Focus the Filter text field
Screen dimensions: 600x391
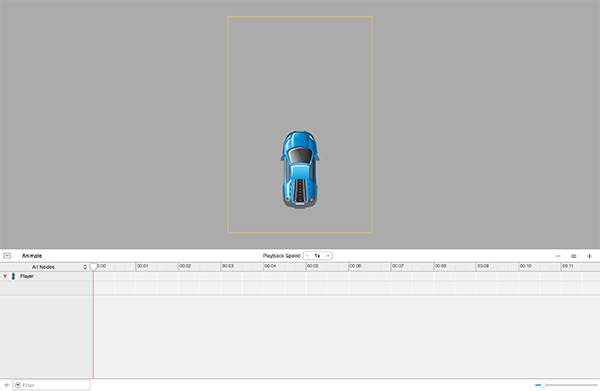52,385
